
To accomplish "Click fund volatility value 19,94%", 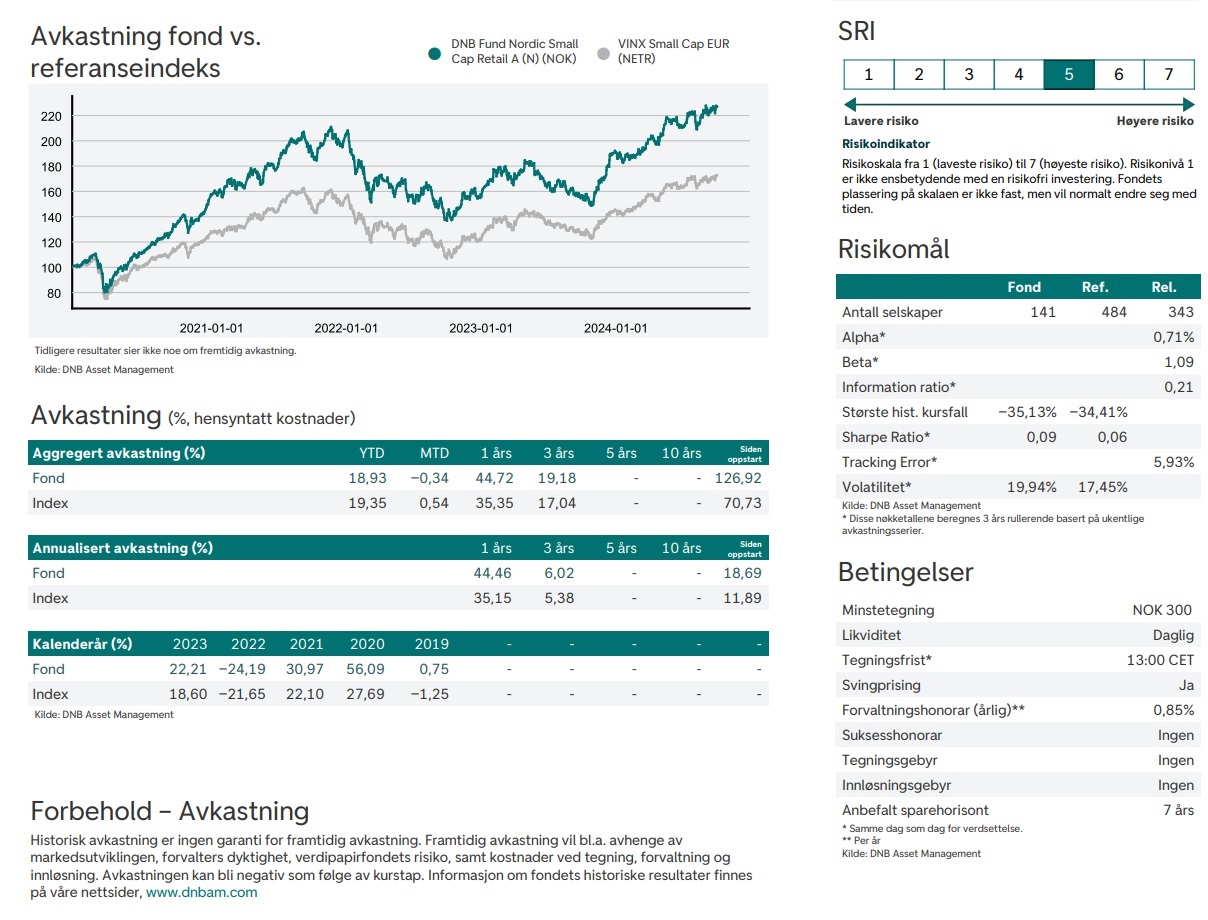I will coord(1033,487).
